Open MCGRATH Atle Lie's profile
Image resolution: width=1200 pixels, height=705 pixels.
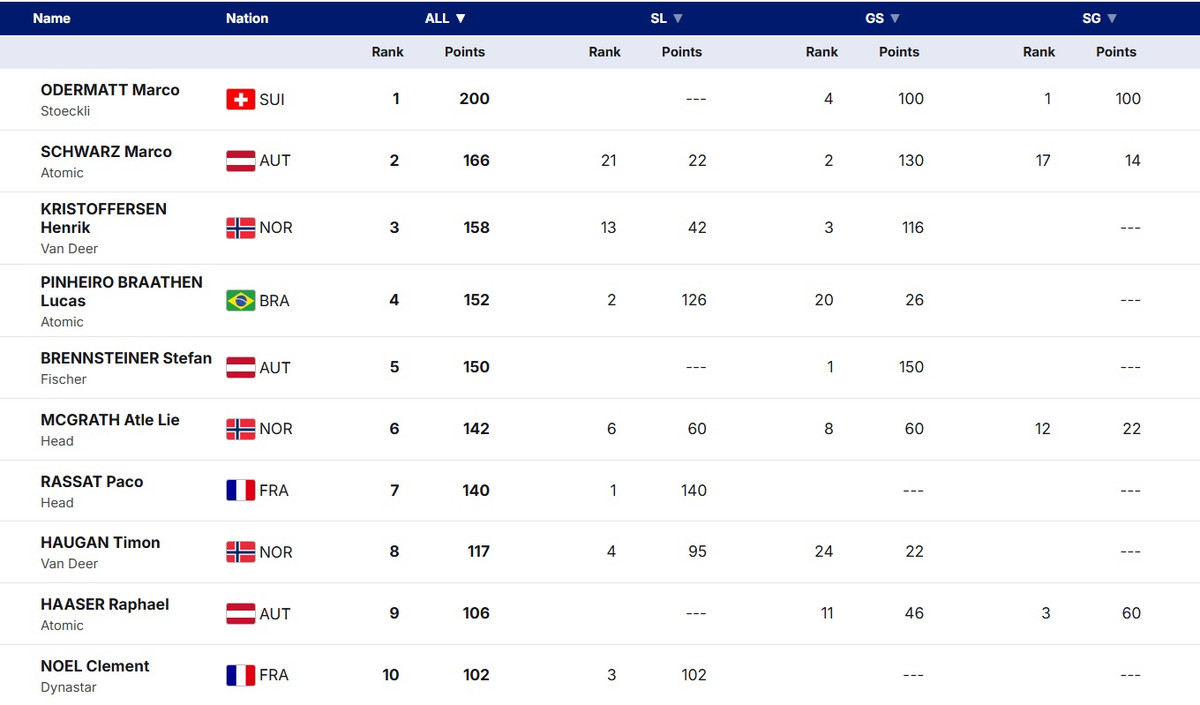(x=110, y=420)
